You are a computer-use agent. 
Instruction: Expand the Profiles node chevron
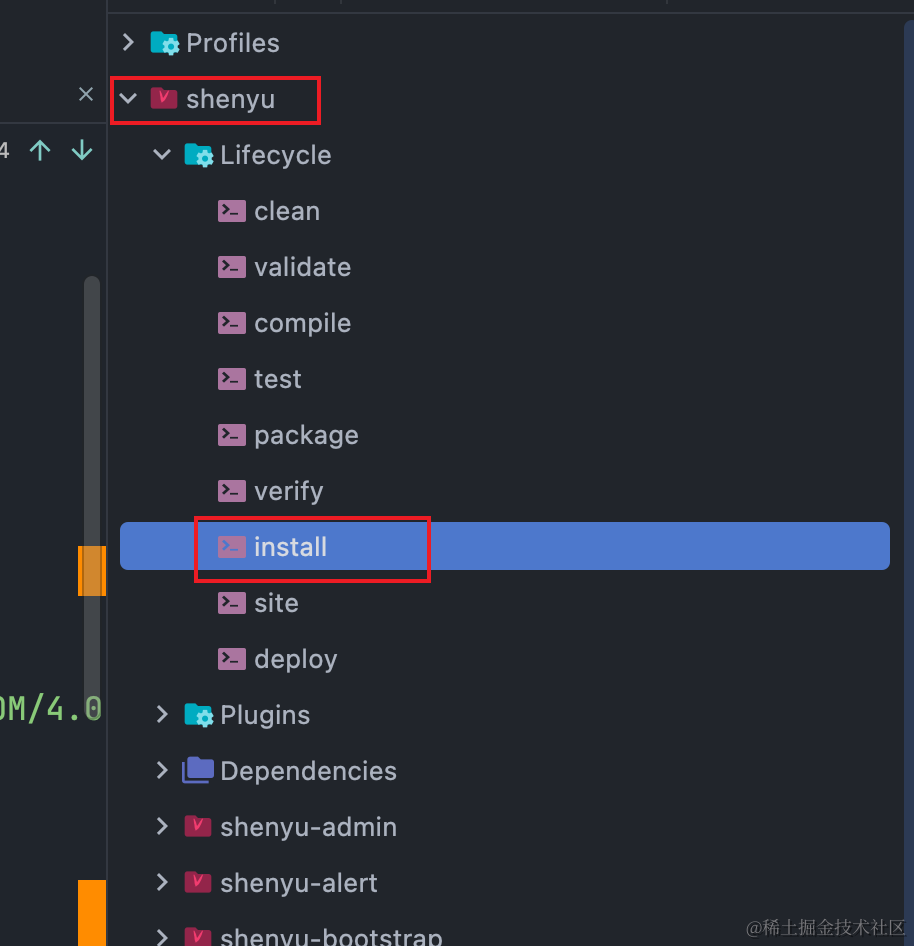point(128,42)
